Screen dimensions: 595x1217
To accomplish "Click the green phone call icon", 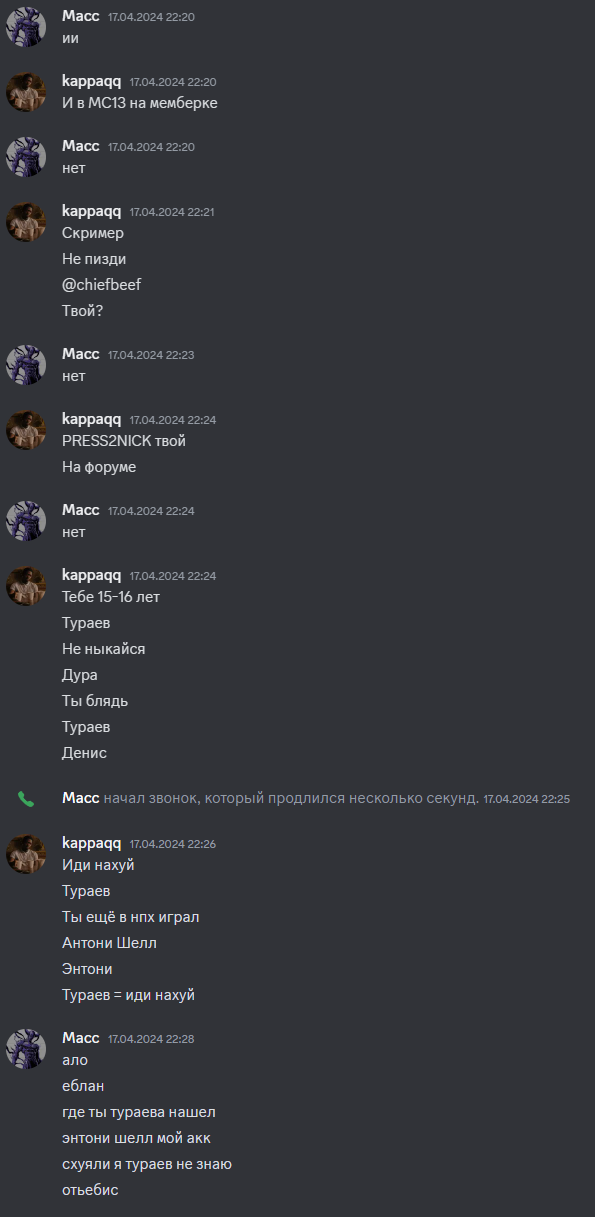I will click(26, 799).
